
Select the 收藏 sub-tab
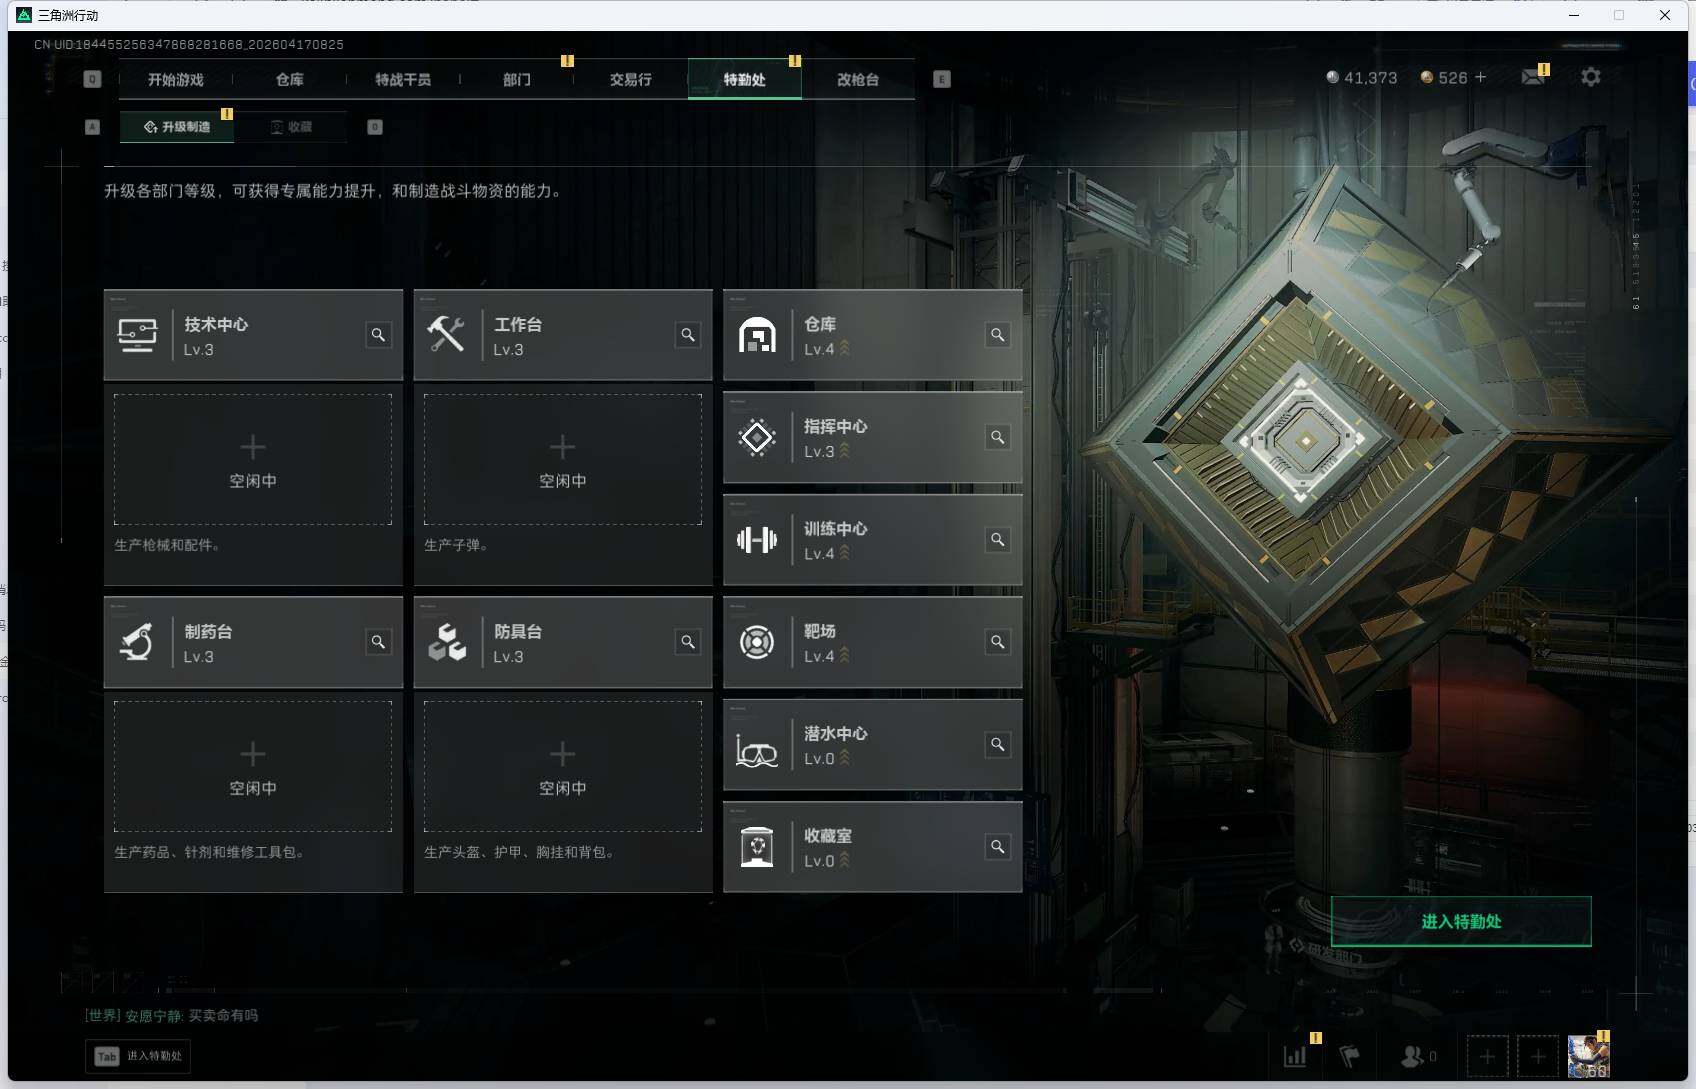[x=291, y=127]
